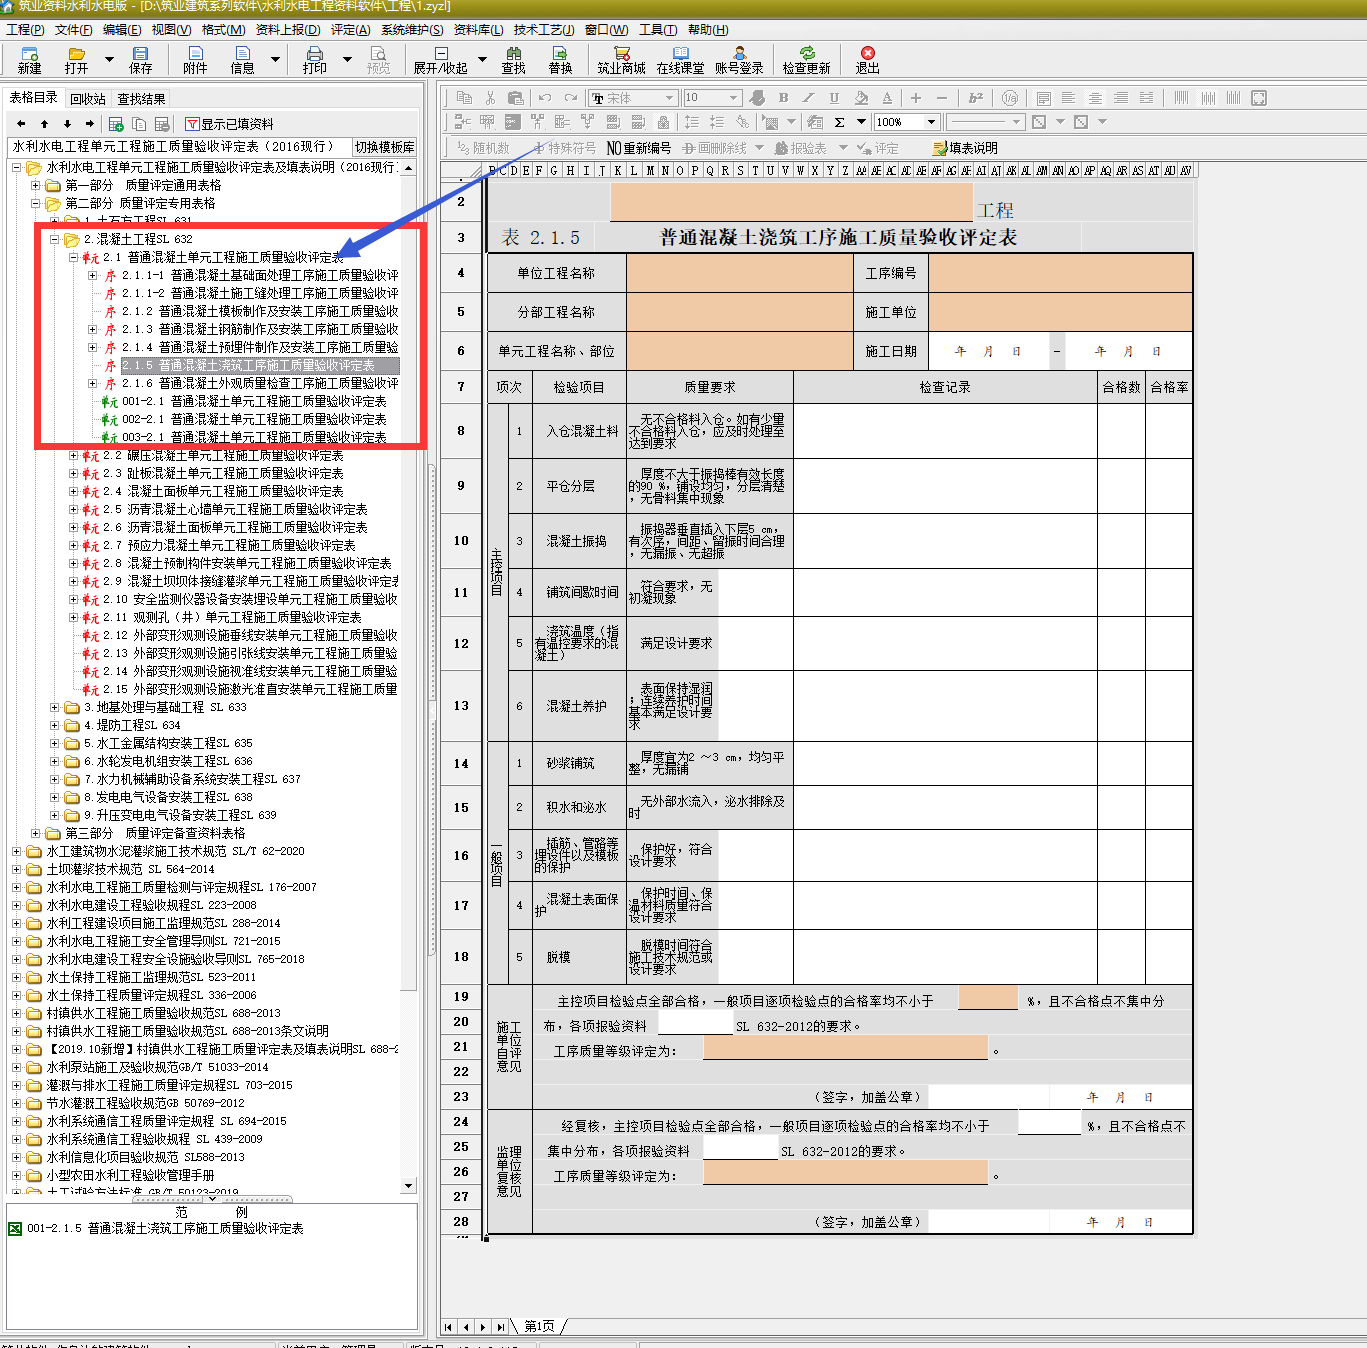The image size is (1367, 1348).
Task: Click the 填表说明 button
Action: (x=965, y=148)
